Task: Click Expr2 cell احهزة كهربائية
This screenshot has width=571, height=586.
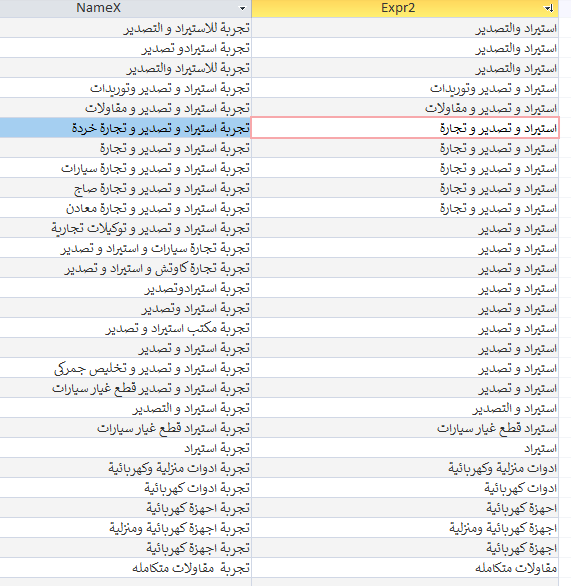Action: [x=405, y=508]
